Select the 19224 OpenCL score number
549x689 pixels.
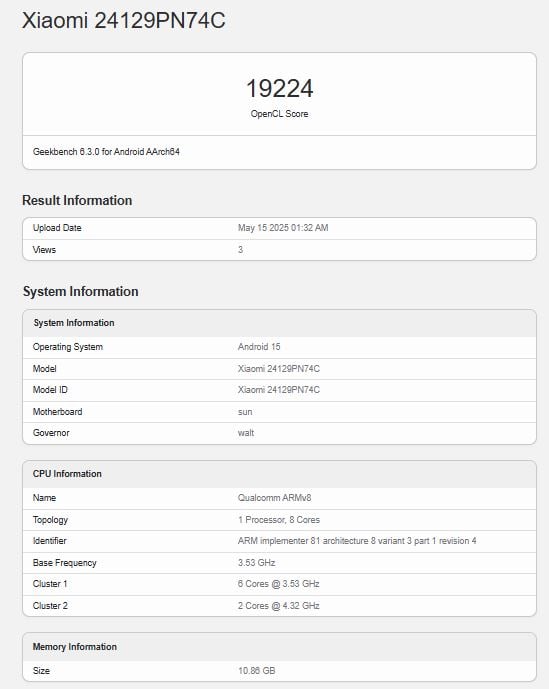pos(279,88)
